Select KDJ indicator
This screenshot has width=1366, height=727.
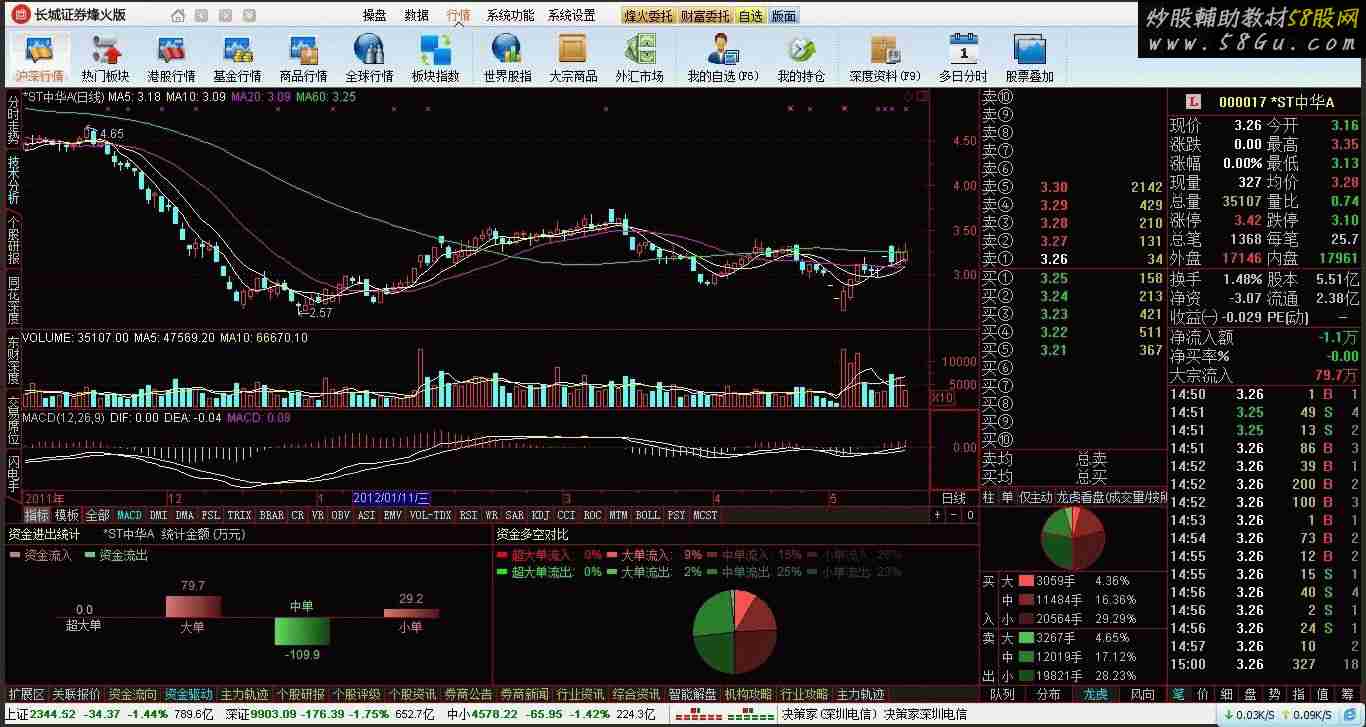tap(540, 515)
